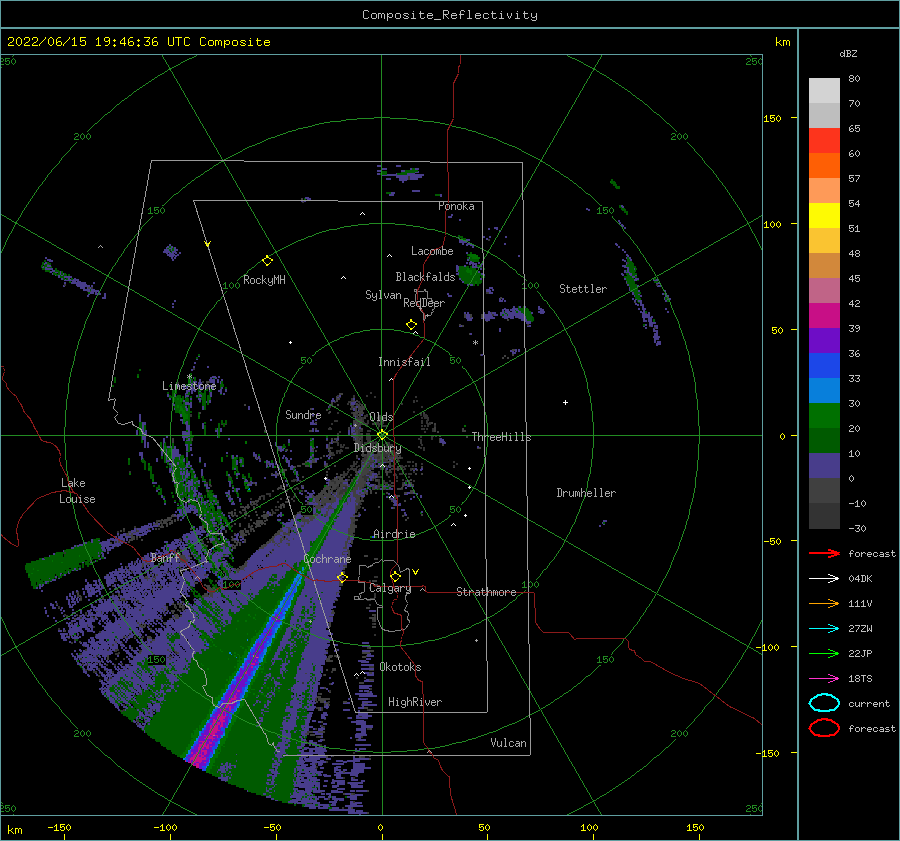Click the 'Innisfail' city label
This screenshot has width=900, height=841.
coord(404,362)
